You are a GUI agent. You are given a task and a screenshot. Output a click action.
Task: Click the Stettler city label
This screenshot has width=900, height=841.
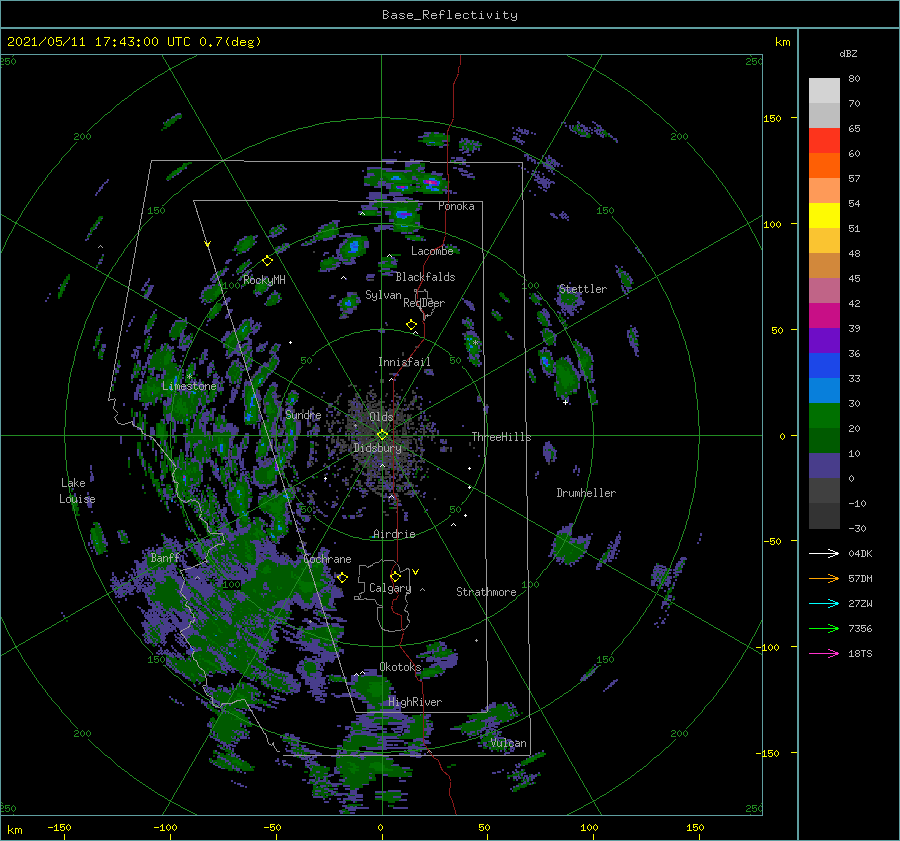583,289
